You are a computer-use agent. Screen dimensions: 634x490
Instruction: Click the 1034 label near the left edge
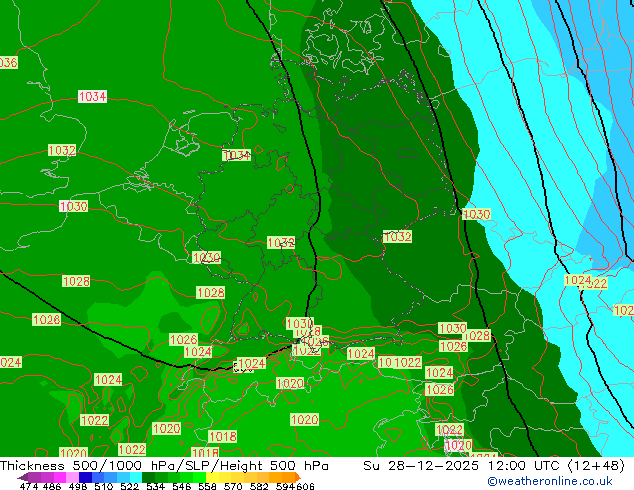93,97
